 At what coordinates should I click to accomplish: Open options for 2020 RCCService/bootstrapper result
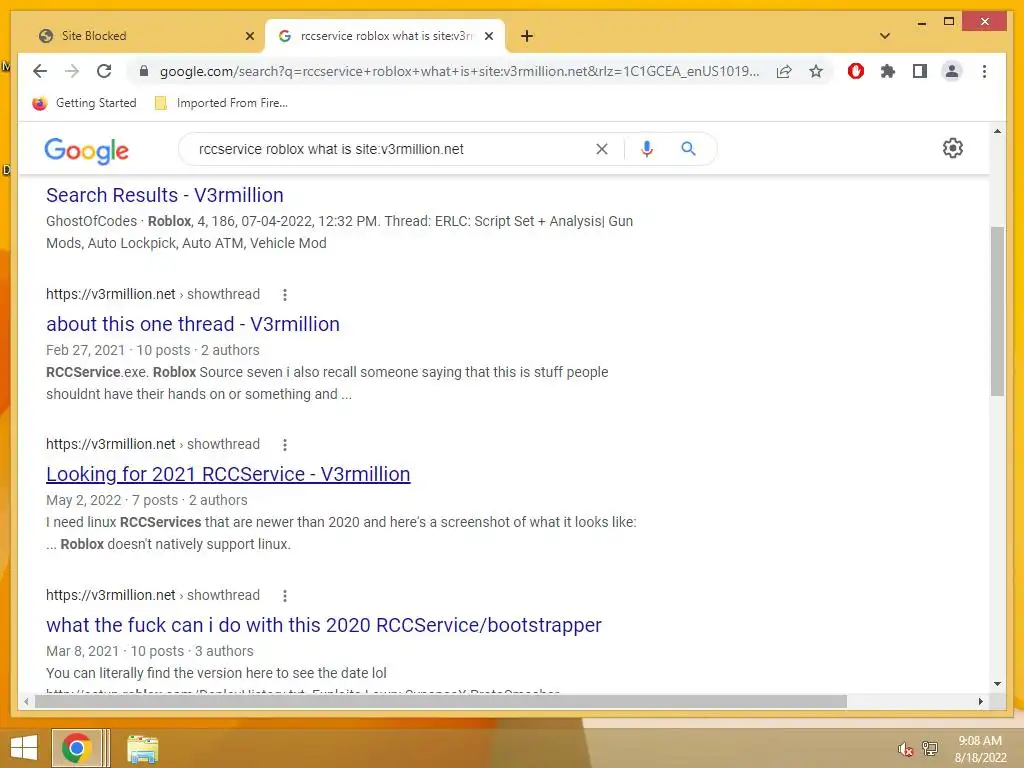285,596
